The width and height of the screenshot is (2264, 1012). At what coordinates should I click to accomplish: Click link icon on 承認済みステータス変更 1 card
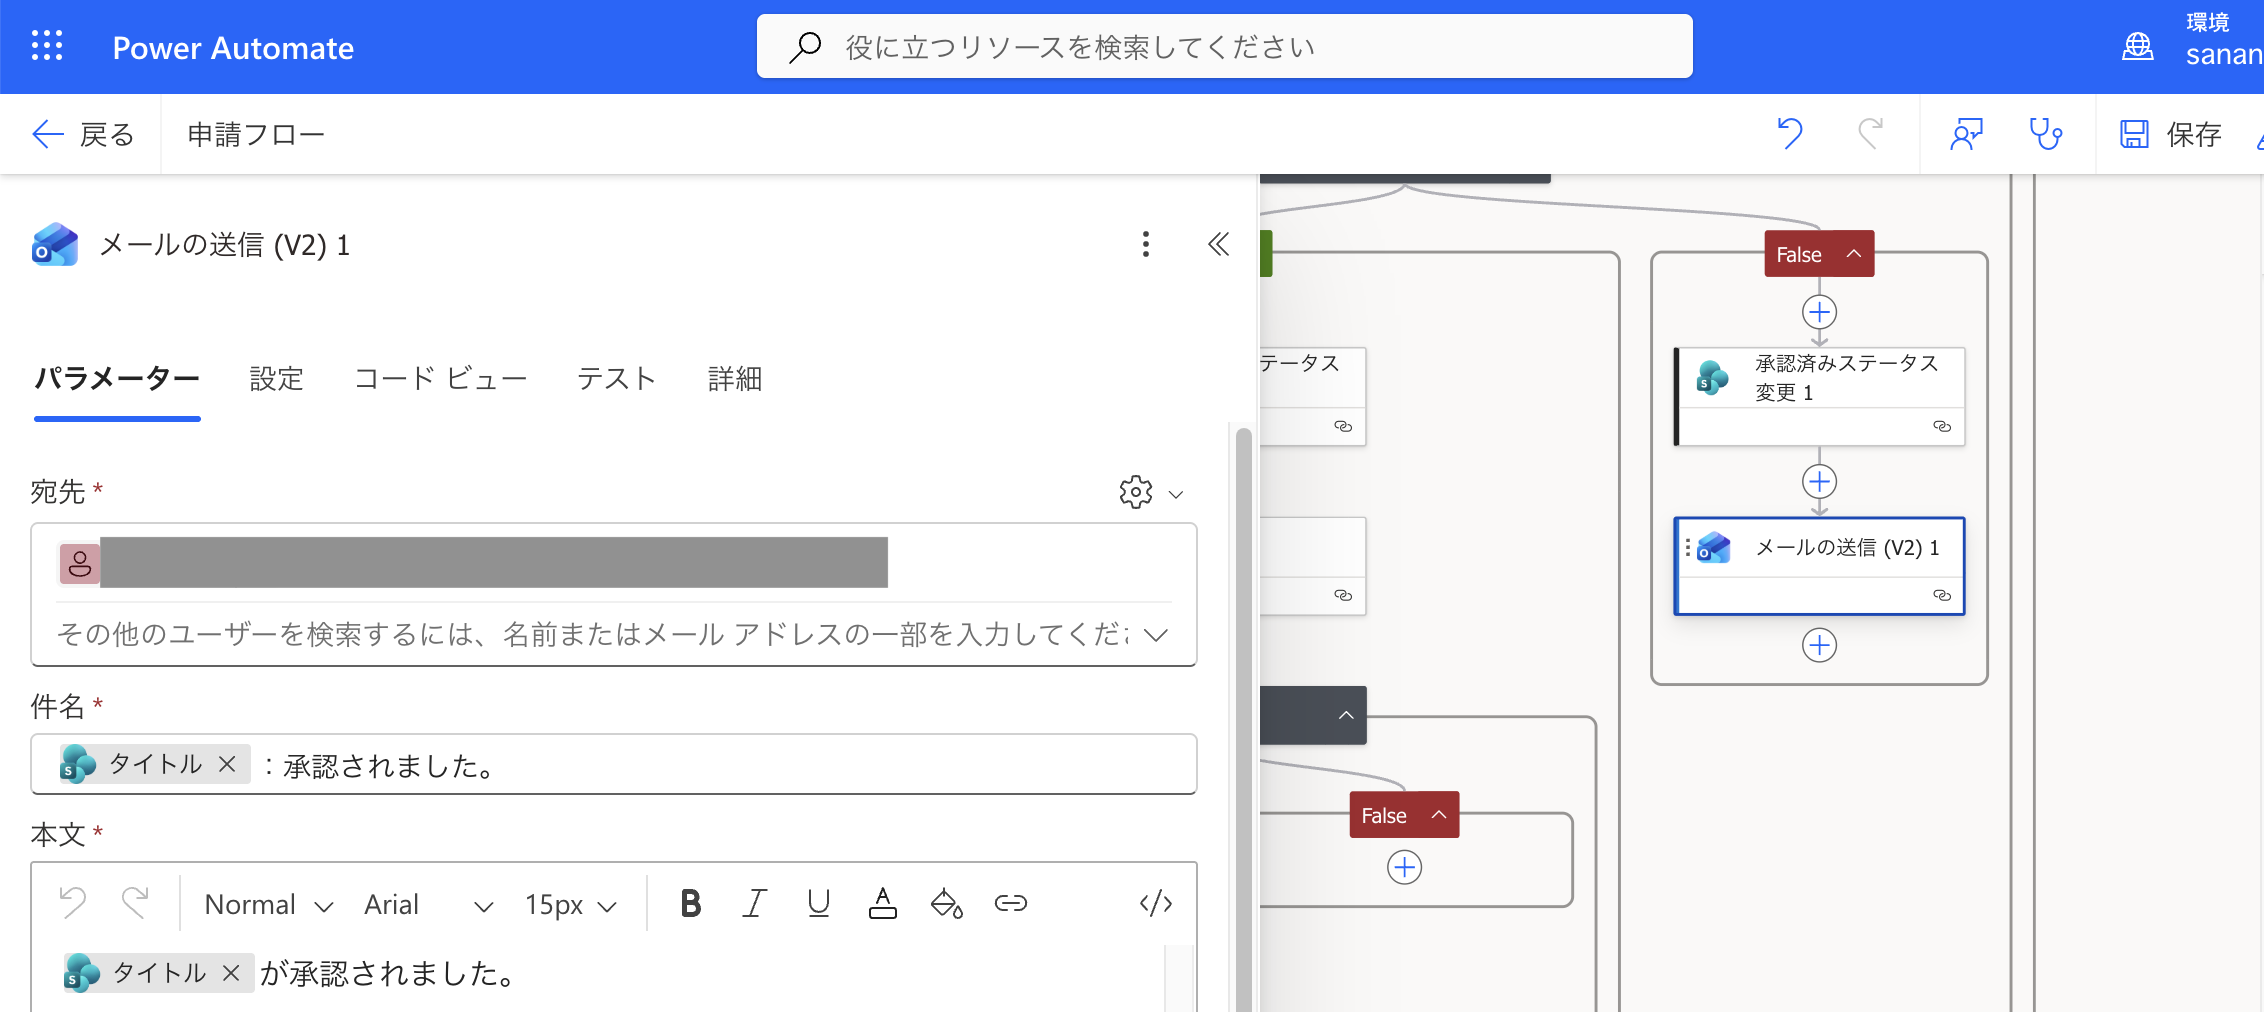coord(1942,426)
